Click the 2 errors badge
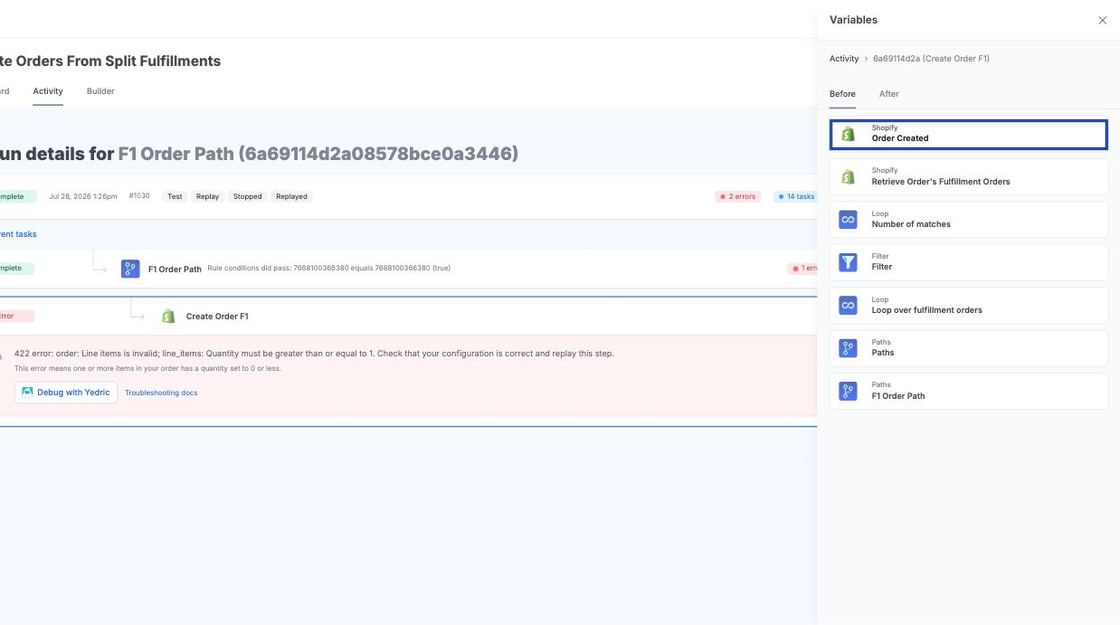The width and height of the screenshot is (1120, 625). (737, 196)
